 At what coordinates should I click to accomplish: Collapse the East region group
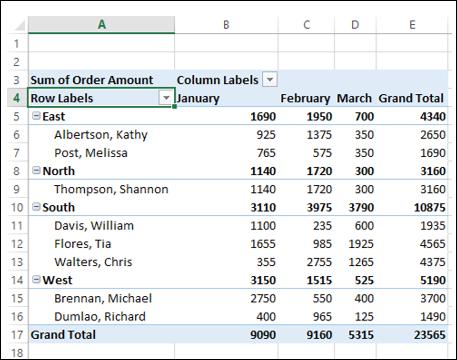tap(36, 116)
